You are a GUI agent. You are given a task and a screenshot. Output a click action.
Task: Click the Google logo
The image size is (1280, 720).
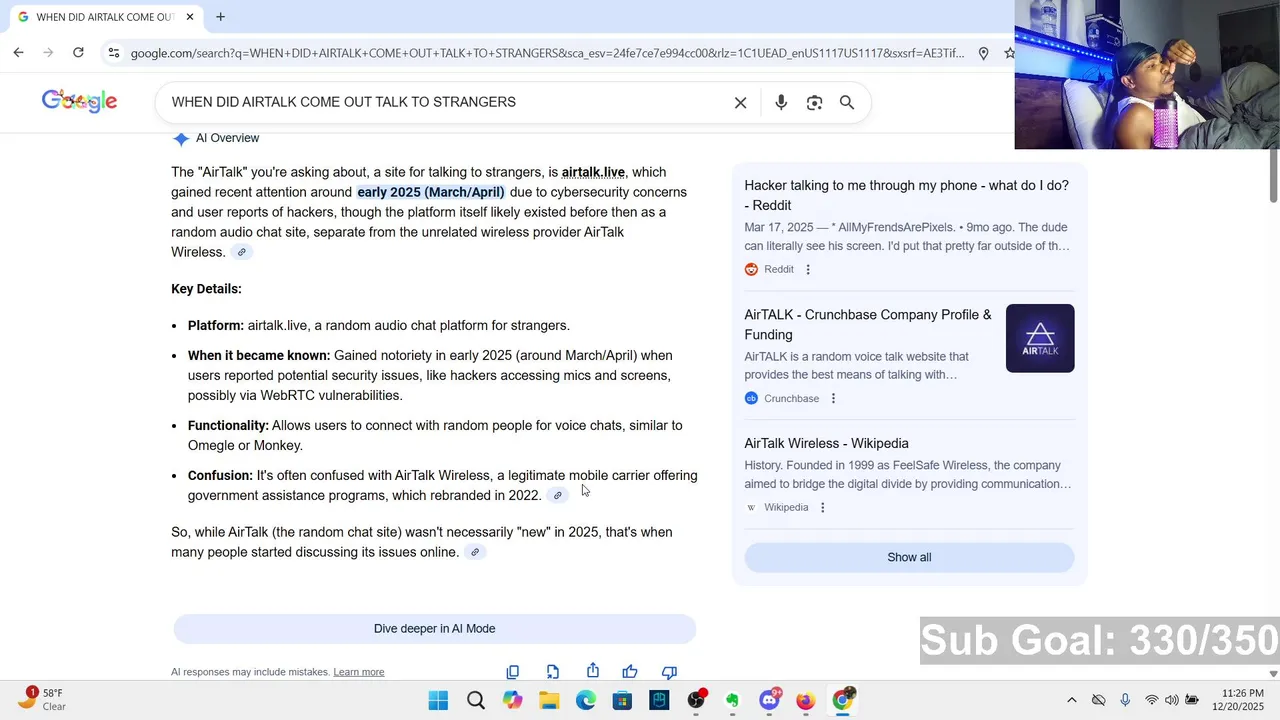pos(79,101)
